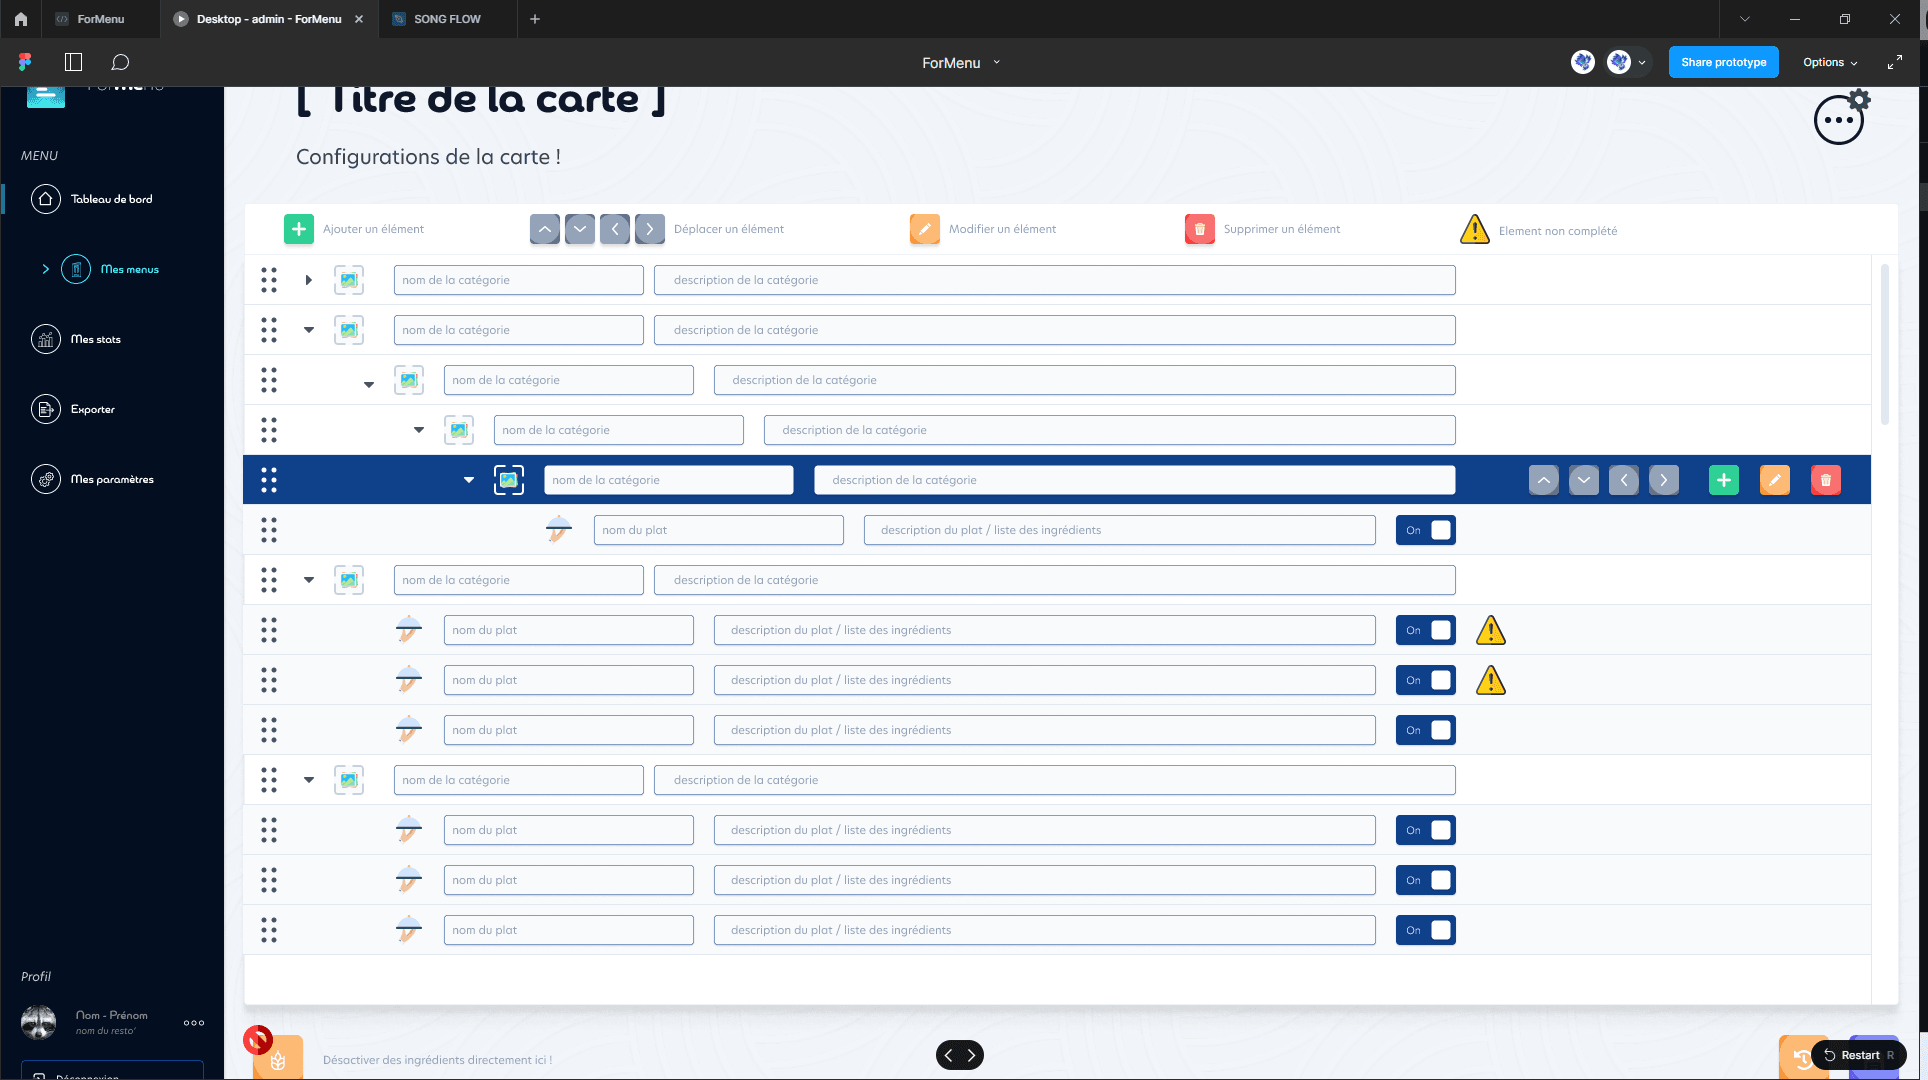The height and width of the screenshot is (1080, 1928).
Task: Open Mes stats menu item
Action: pos(95,339)
